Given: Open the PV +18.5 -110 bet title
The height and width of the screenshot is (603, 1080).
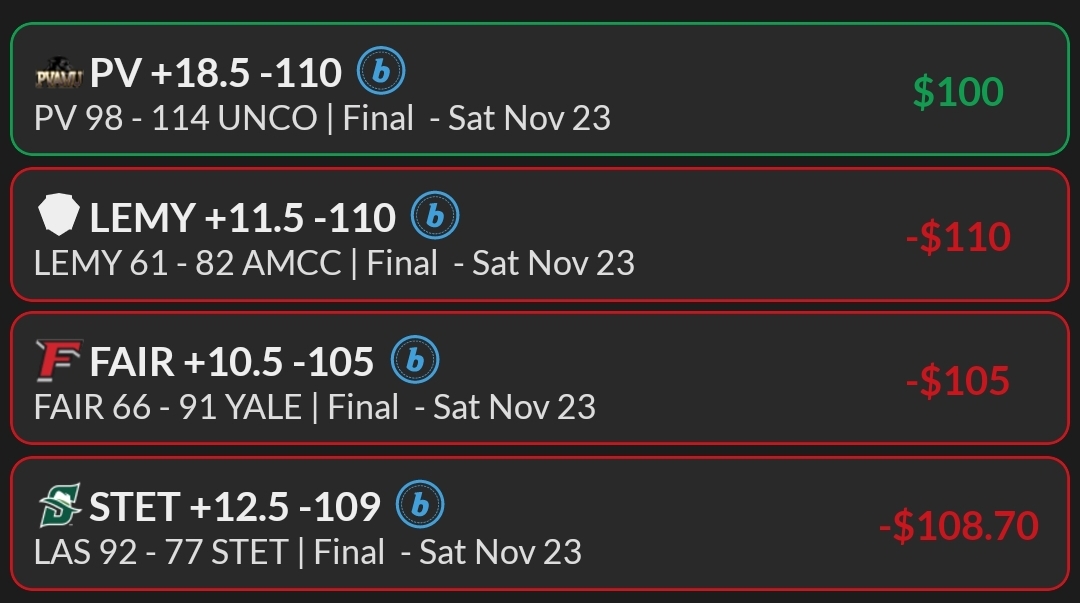Looking at the screenshot, I should pyautogui.click(x=215, y=73).
